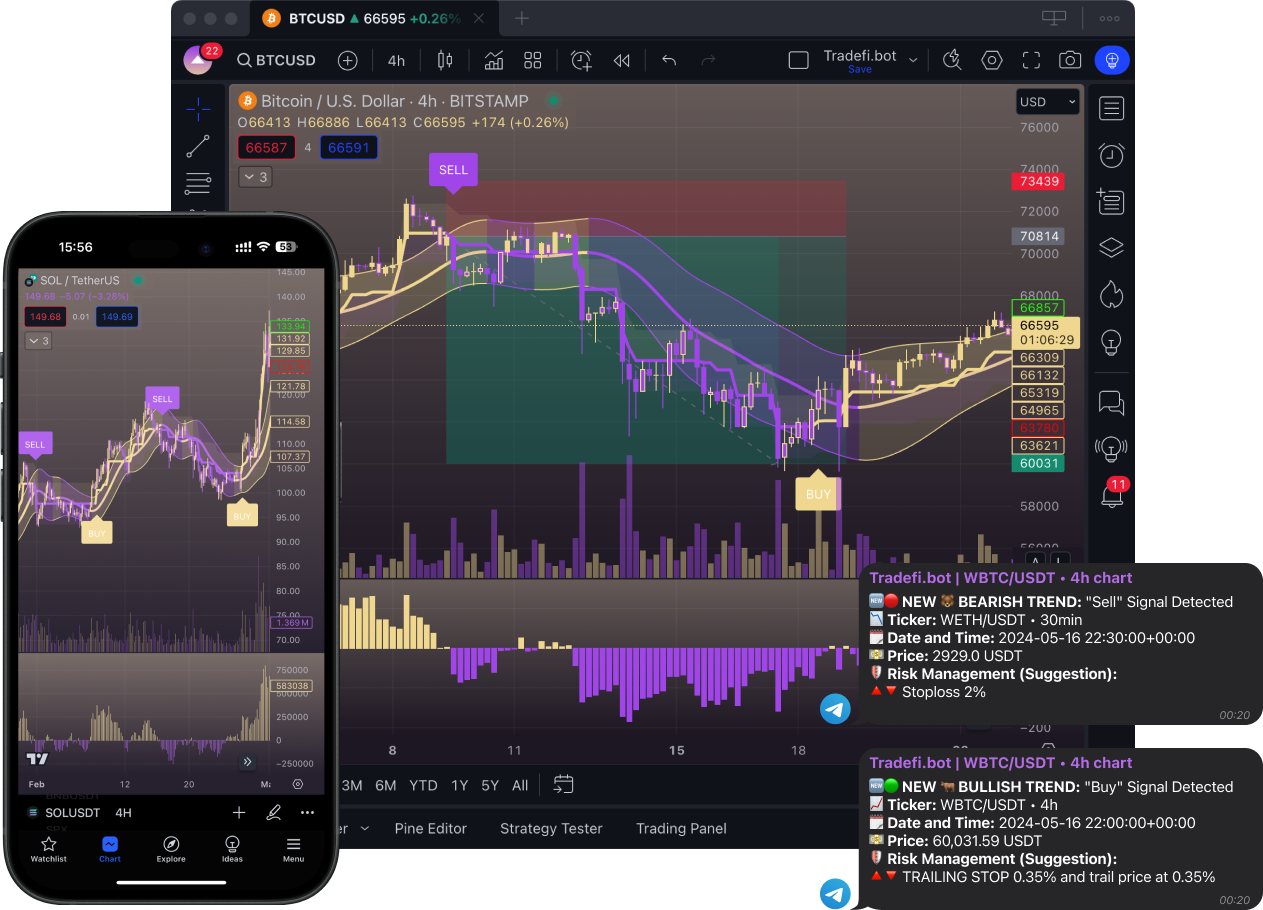Open the Pine Editor tab
1263x910 pixels.
pos(430,828)
